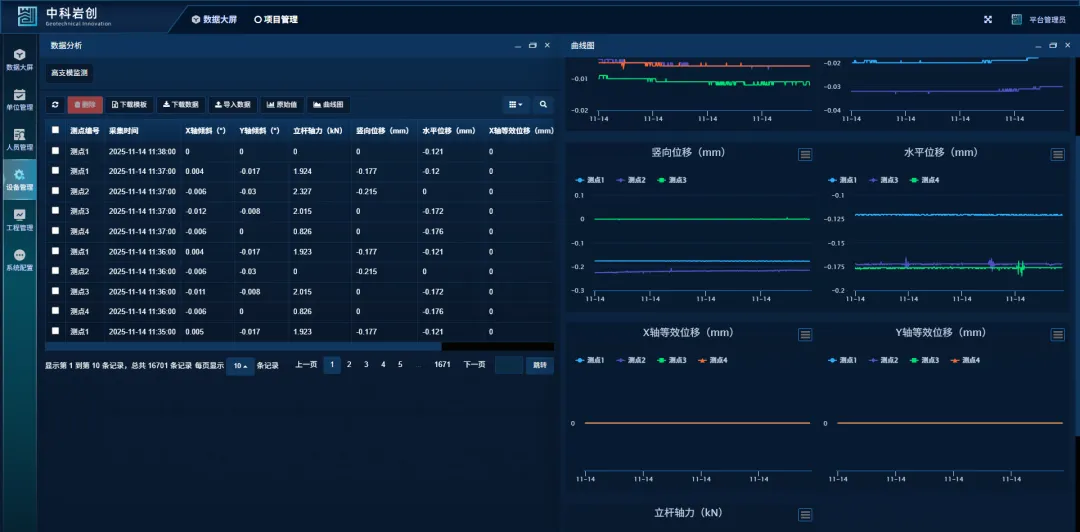Select the 高支模监测 tab
The height and width of the screenshot is (532, 1080).
(69, 73)
